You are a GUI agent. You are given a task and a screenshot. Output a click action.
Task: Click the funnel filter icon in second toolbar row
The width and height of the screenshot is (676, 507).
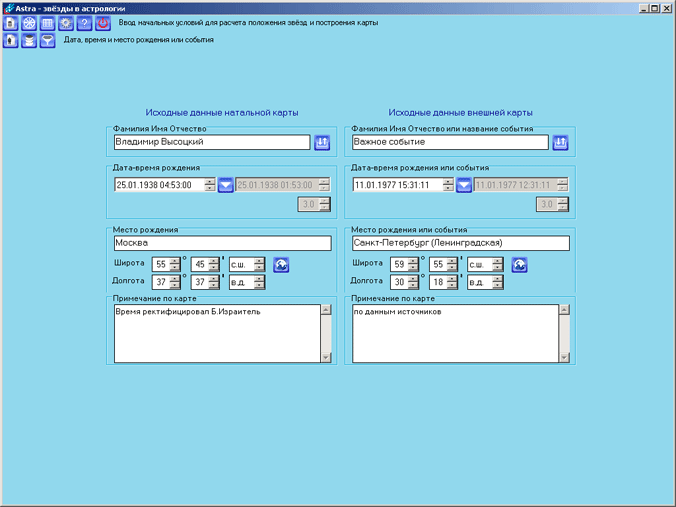point(47,41)
